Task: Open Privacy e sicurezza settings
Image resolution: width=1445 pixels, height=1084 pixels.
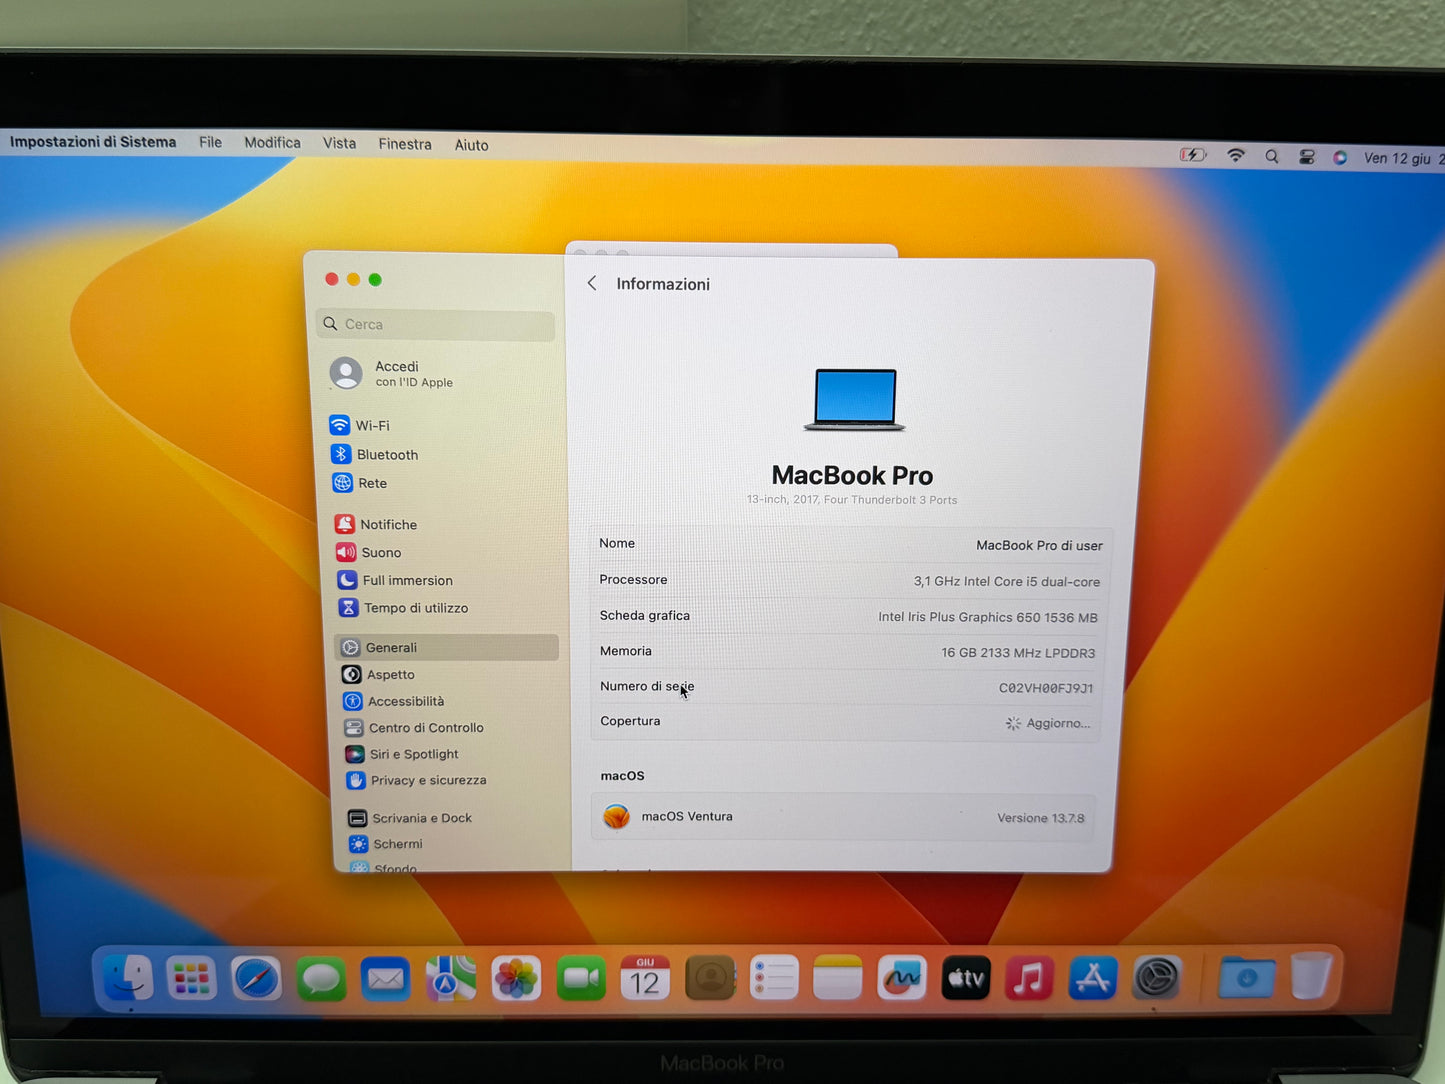Action: [x=416, y=780]
